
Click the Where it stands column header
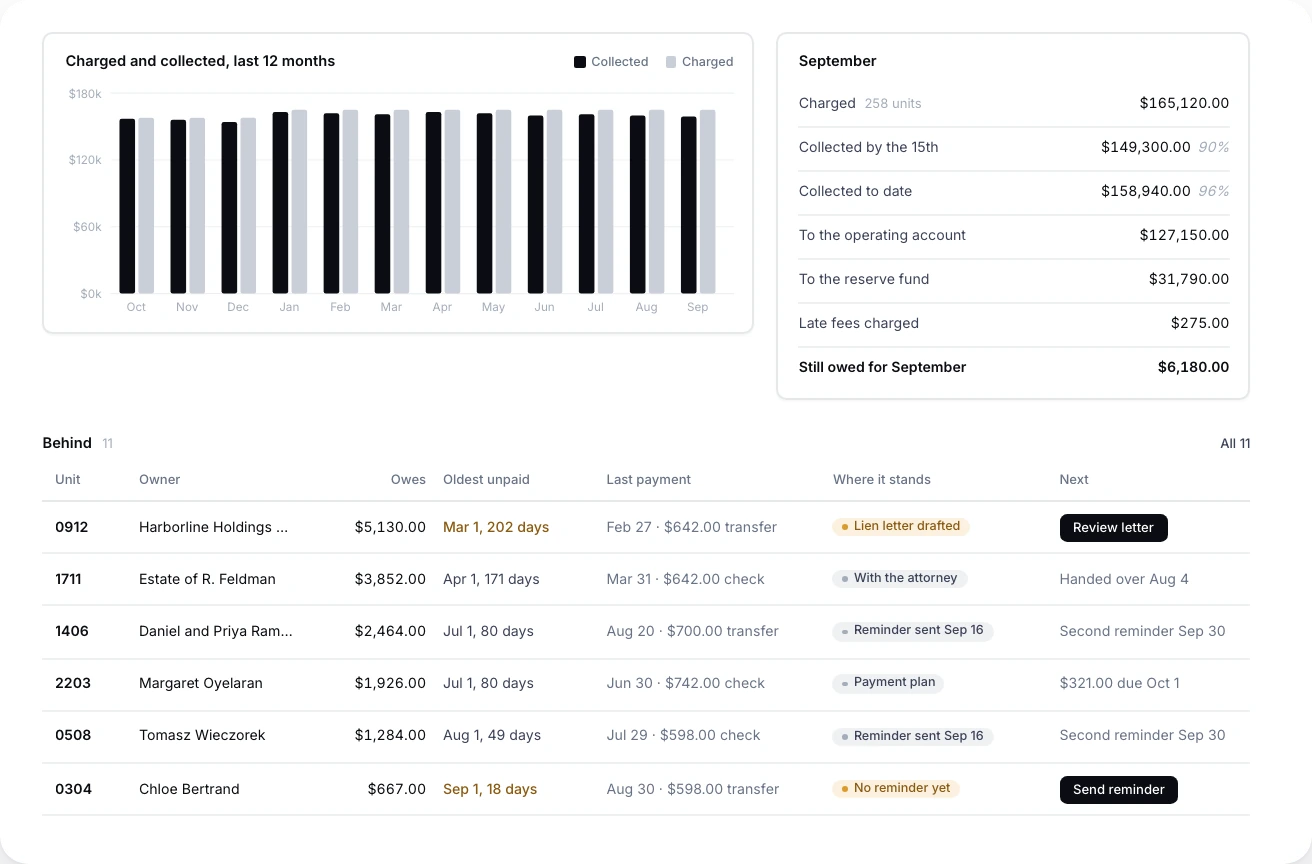(x=881, y=479)
